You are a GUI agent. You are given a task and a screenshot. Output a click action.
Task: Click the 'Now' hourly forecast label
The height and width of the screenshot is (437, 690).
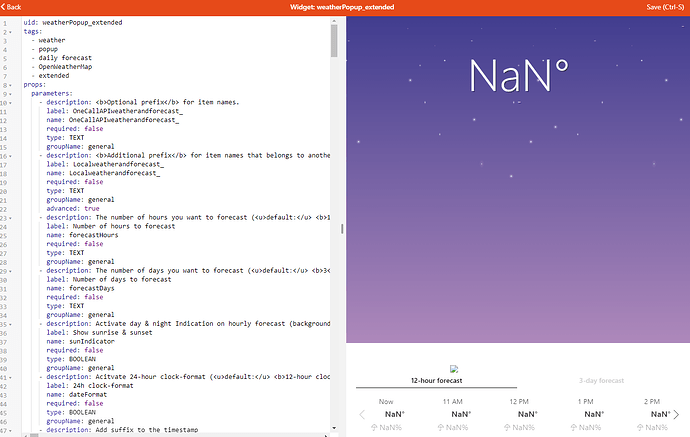[386, 402]
